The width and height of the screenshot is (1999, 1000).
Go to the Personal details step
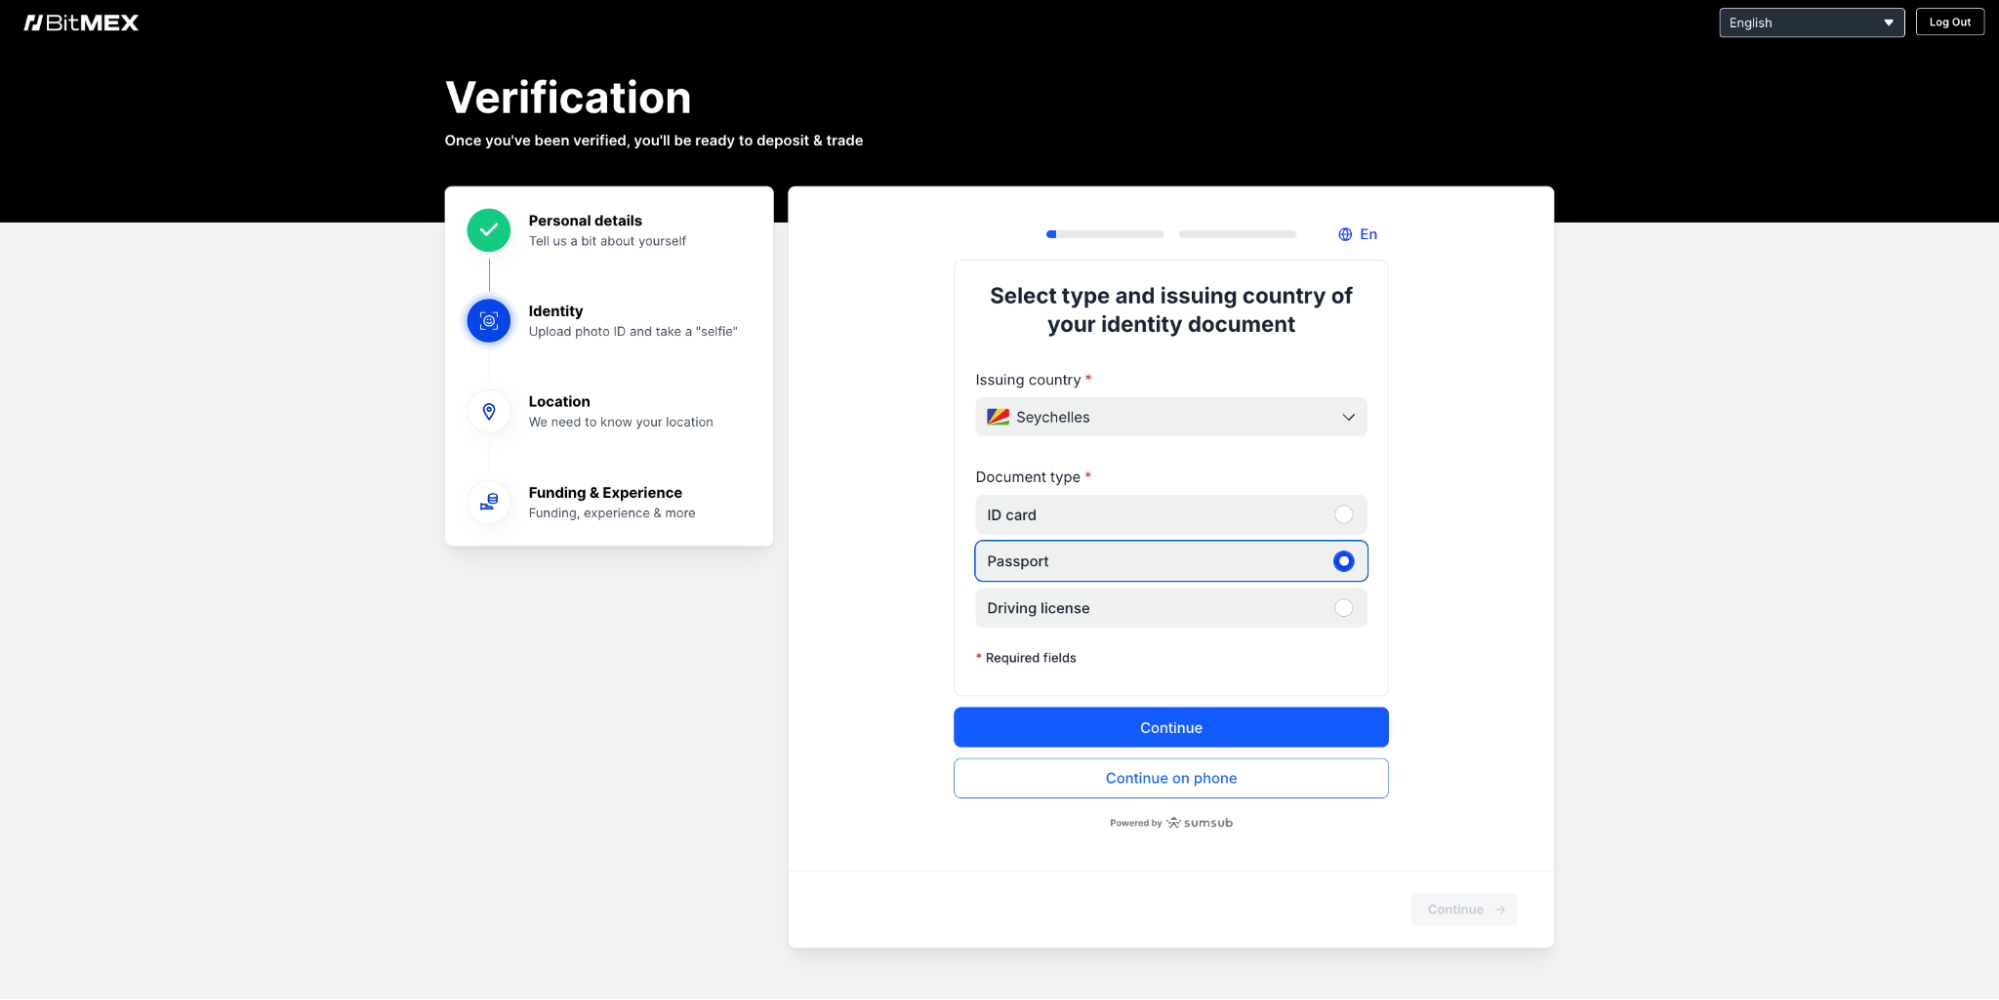coord(585,221)
